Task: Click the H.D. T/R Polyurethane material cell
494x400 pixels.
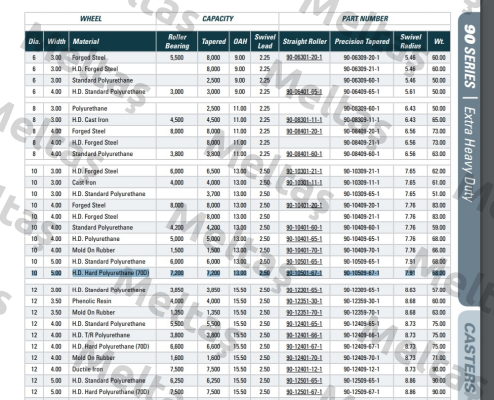Action: [101, 335]
